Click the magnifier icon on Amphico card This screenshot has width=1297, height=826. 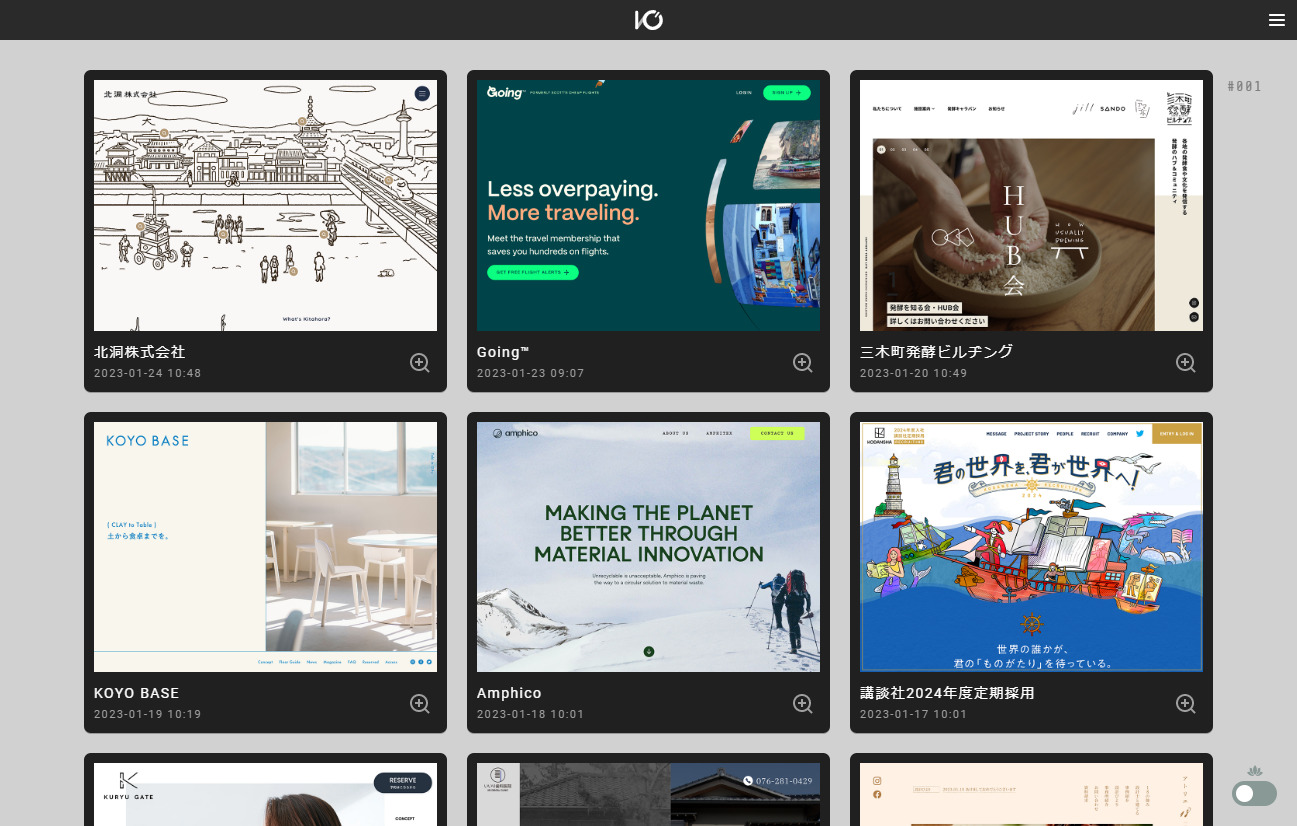point(803,703)
